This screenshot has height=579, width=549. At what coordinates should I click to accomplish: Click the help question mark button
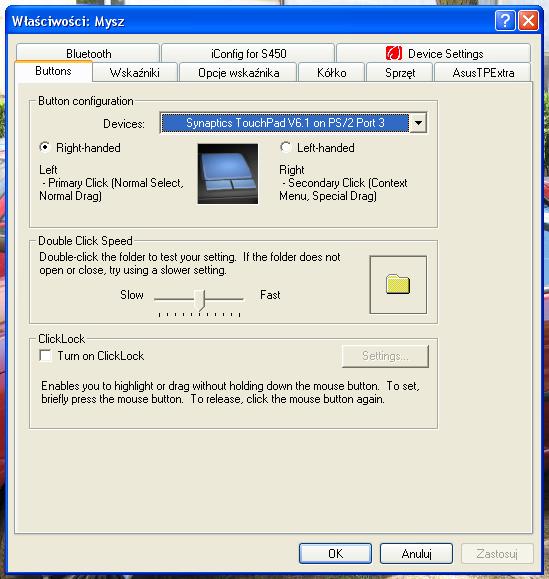pyautogui.click(x=505, y=21)
